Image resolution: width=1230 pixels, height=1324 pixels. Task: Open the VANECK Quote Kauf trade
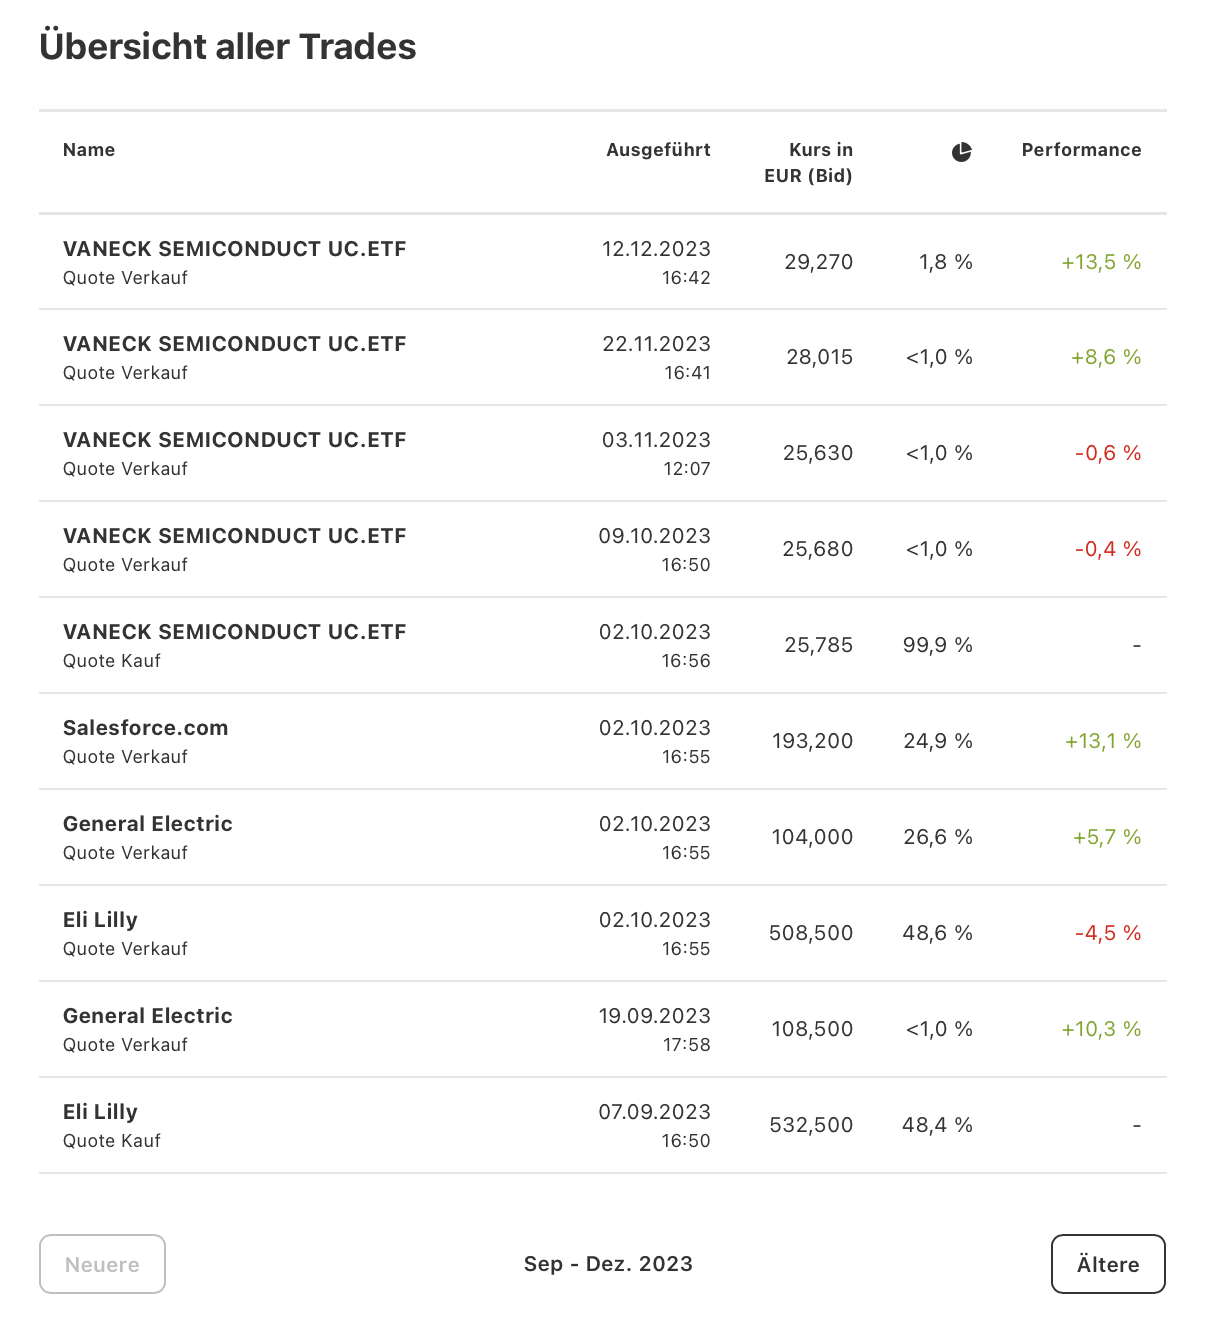[234, 632]
